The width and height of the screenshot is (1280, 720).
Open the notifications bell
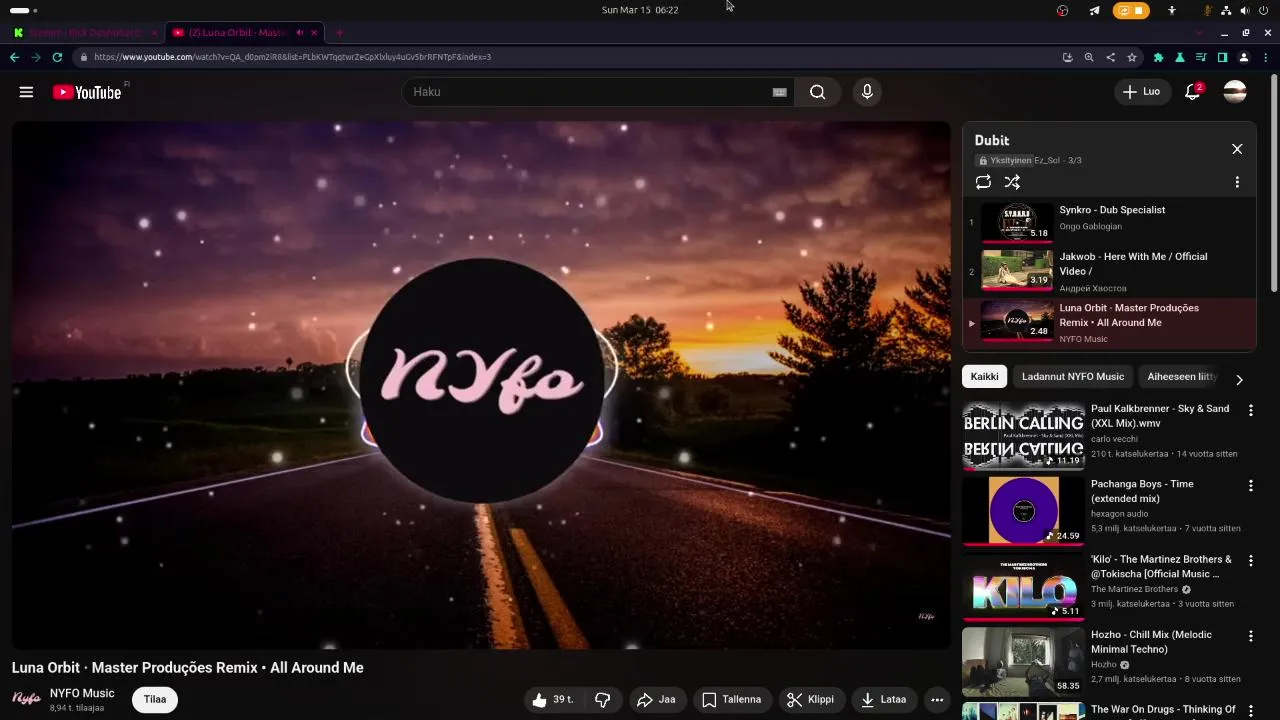(x=1192, y=92)
